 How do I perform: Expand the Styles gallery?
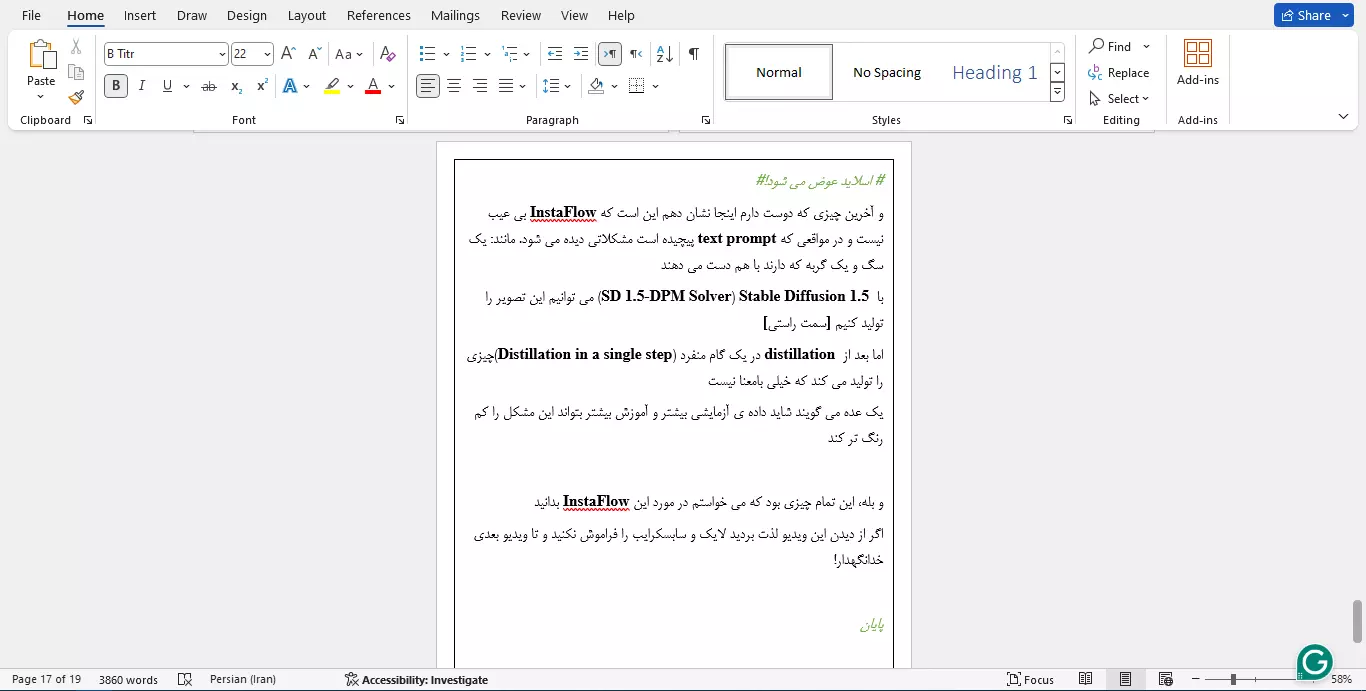[x=1058, y=93]
